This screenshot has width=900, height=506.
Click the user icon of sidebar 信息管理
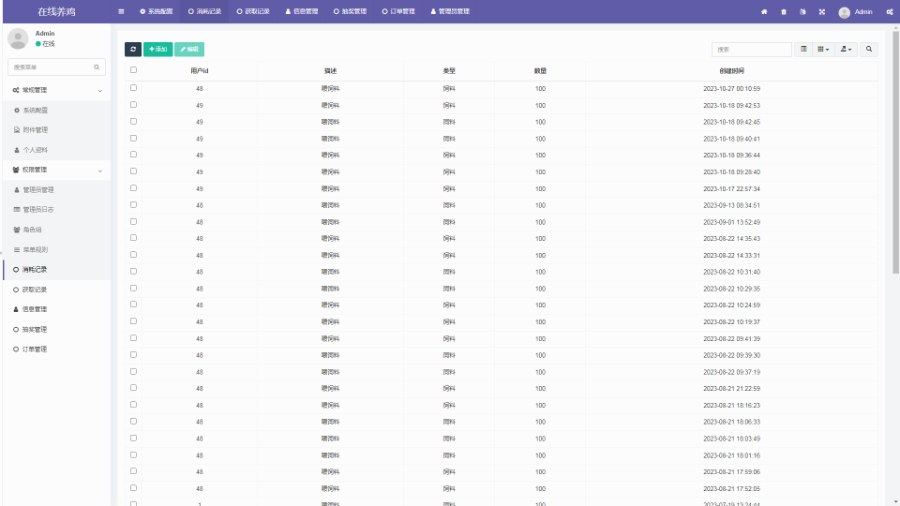point(16,309)
